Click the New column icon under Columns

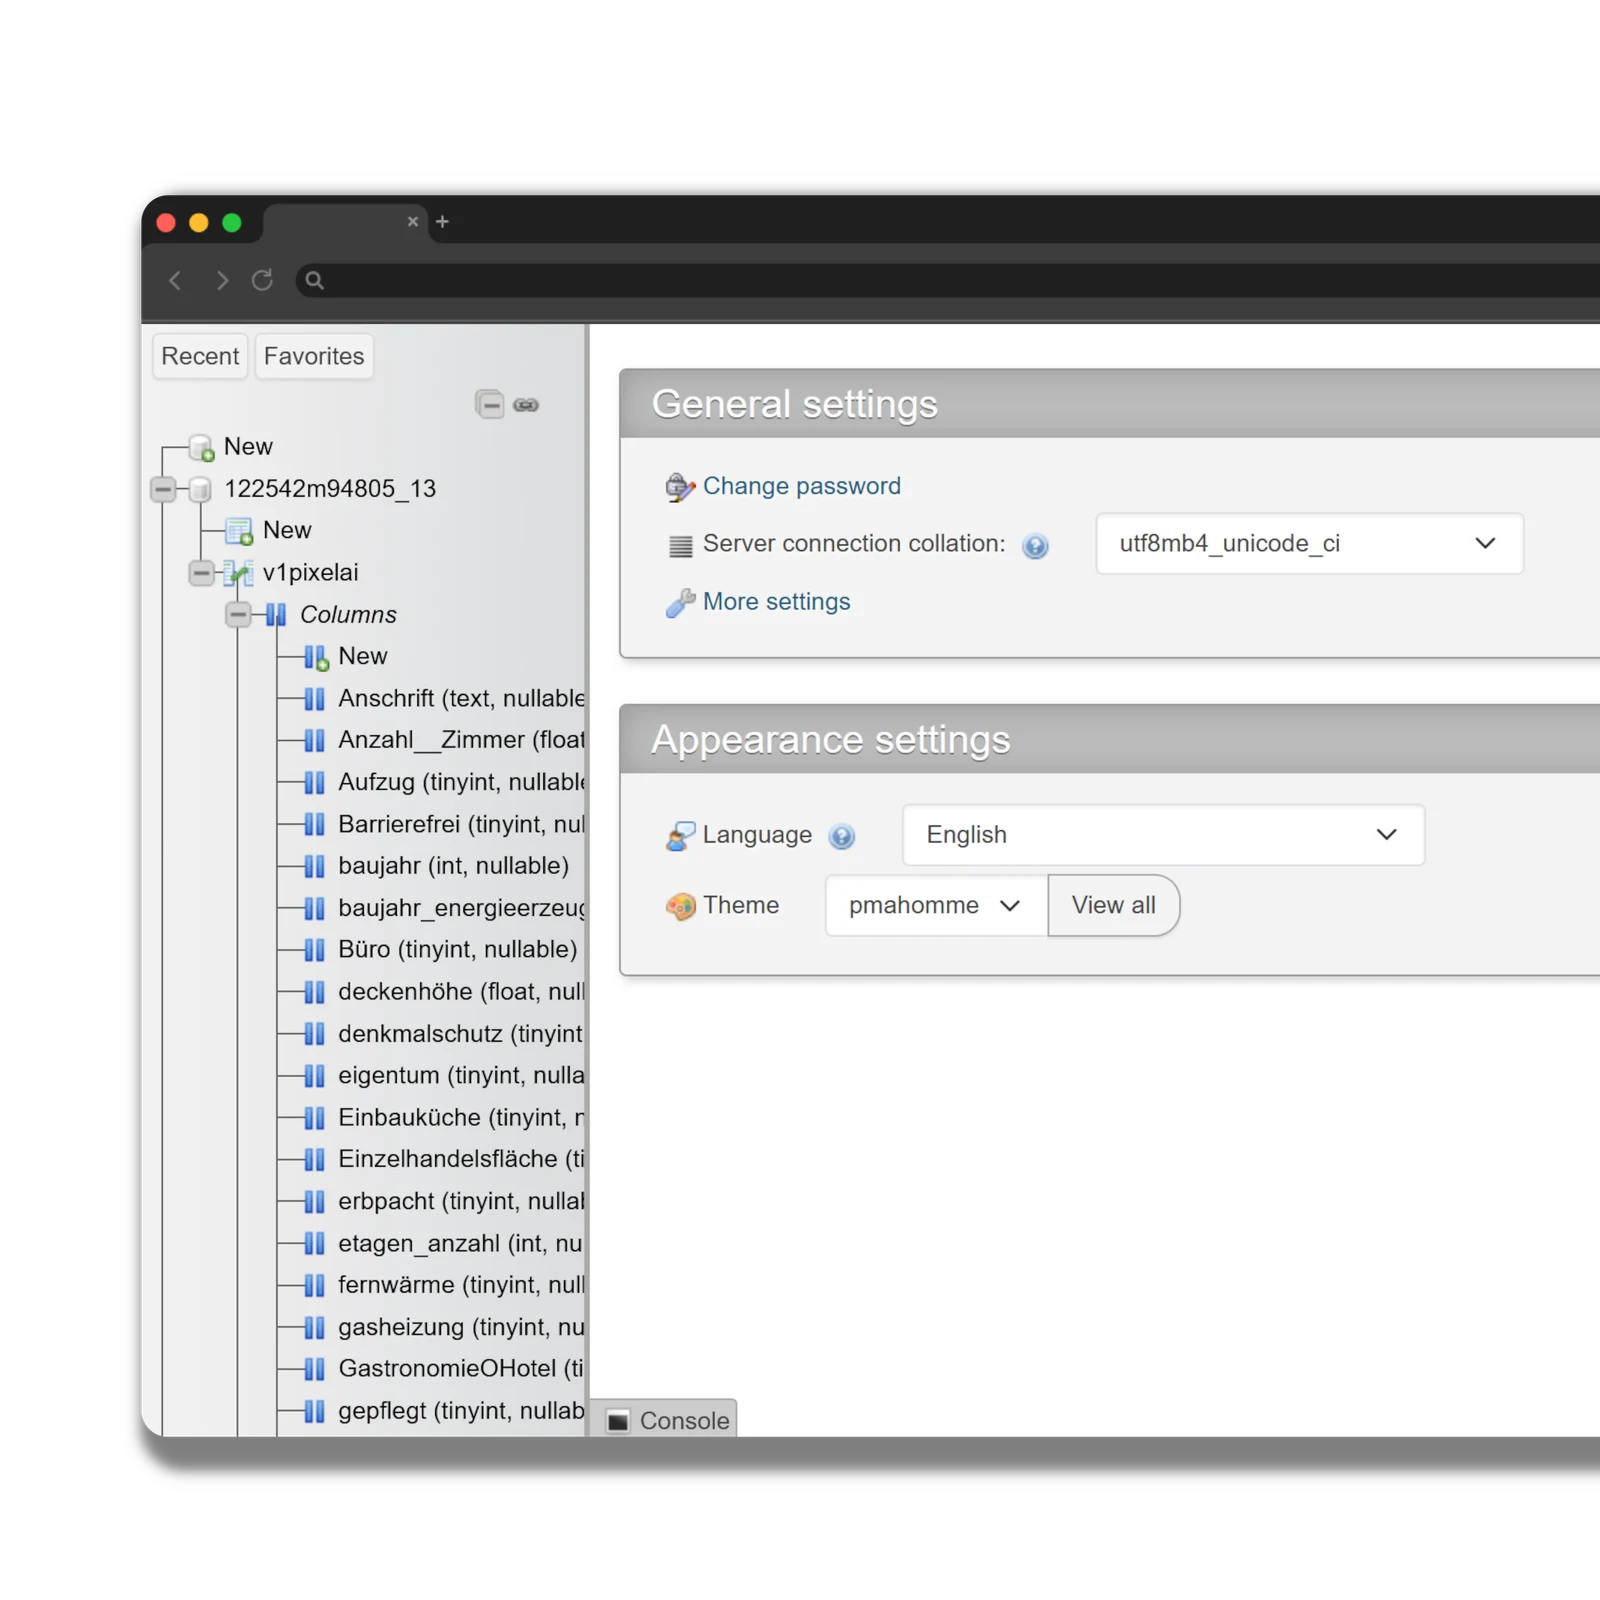316,657
